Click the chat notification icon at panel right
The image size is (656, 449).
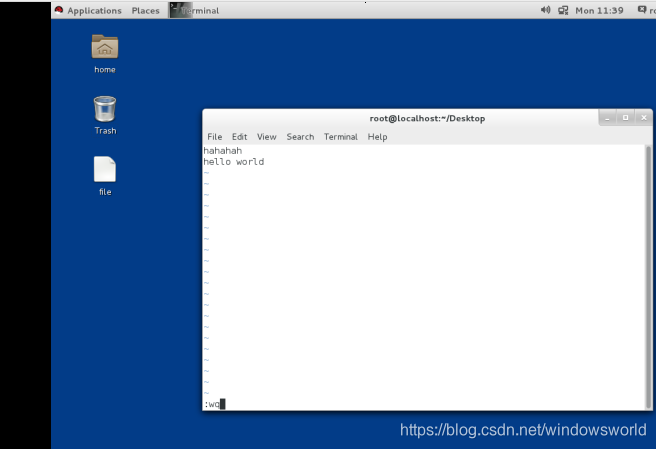tap(641, 10)
